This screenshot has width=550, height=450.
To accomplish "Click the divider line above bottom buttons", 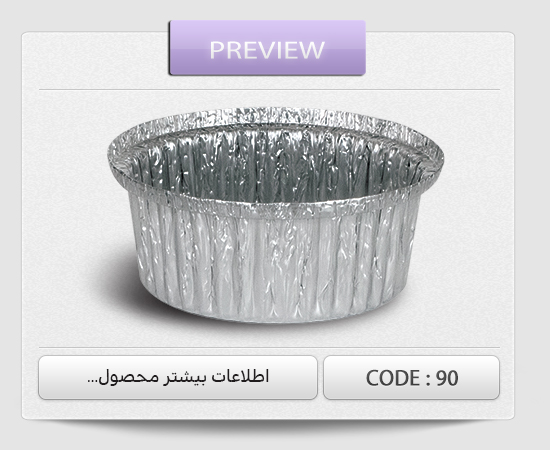I will click(269, 348).
